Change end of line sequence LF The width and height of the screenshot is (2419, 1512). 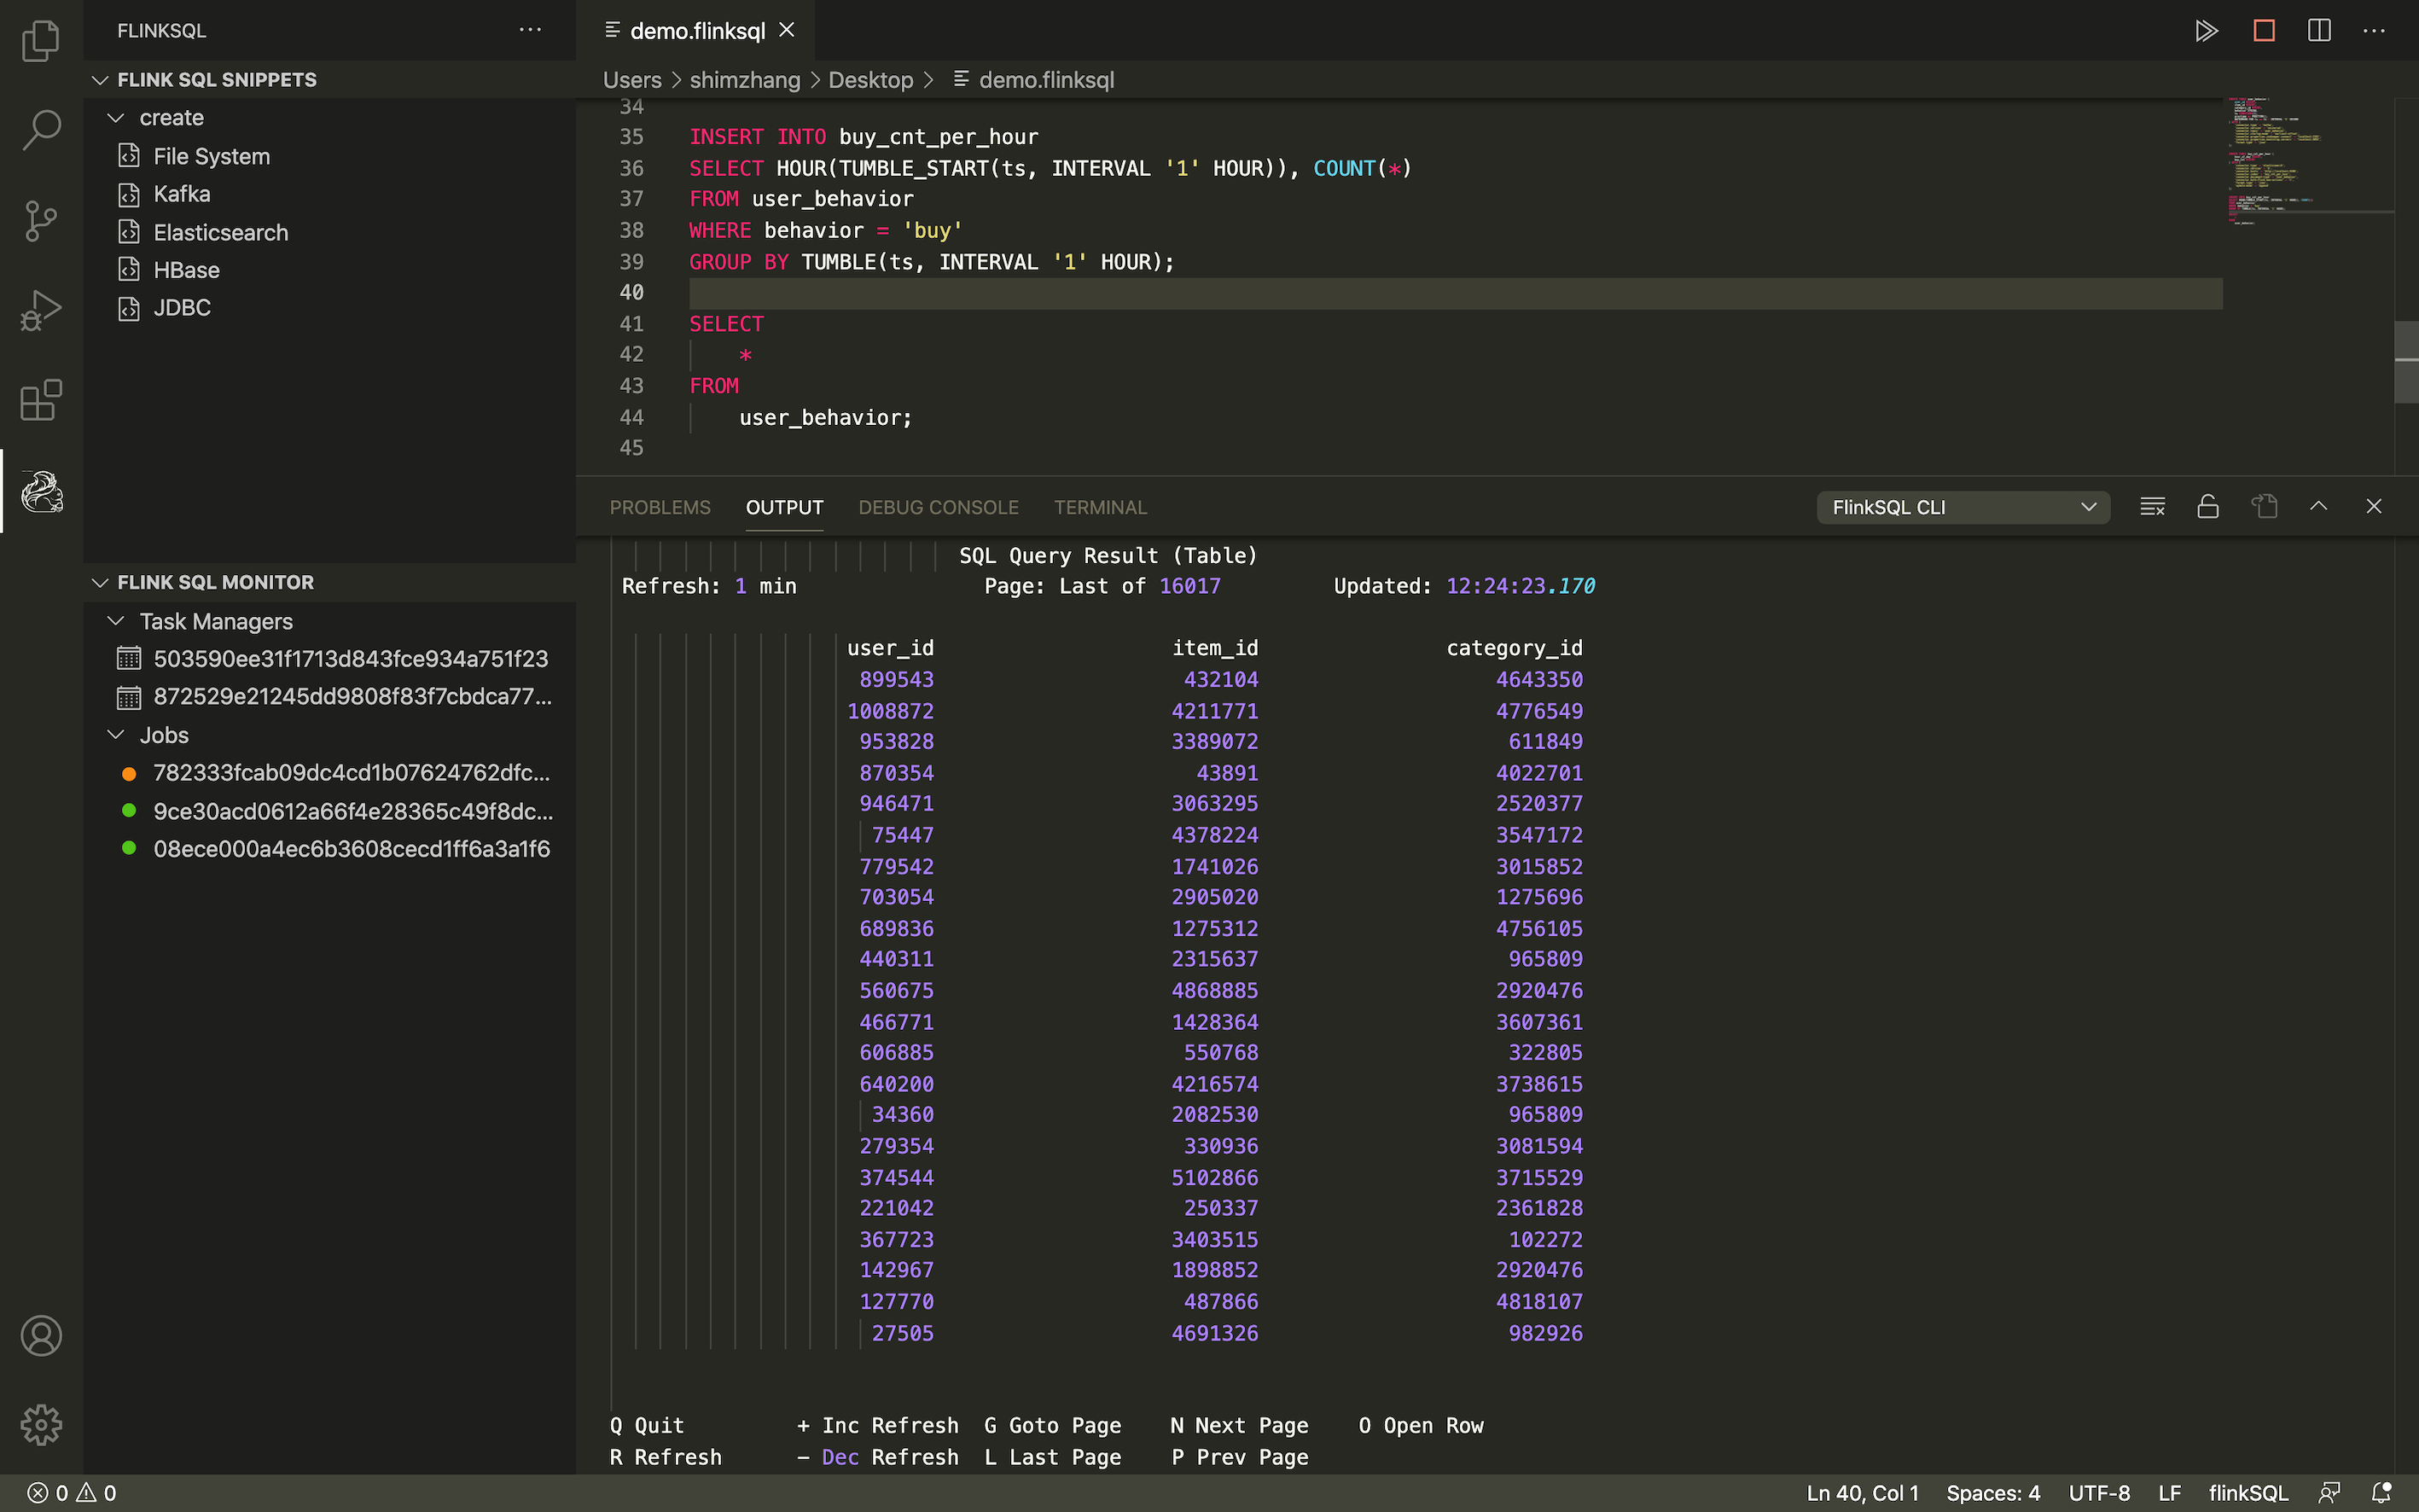[x=2168, y=1493]
